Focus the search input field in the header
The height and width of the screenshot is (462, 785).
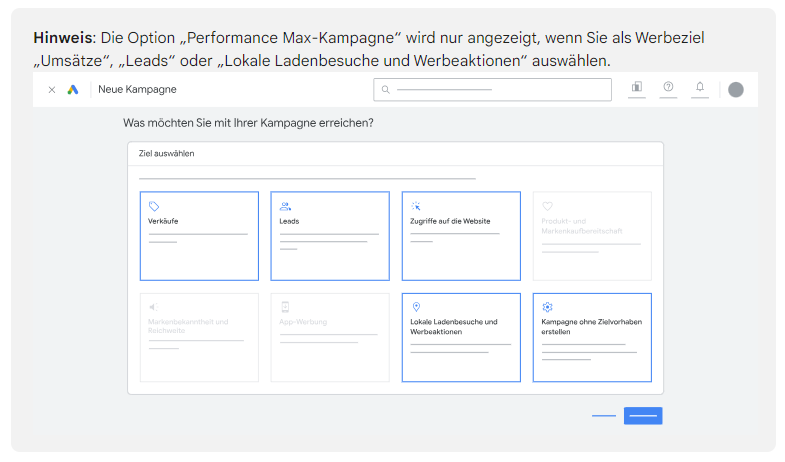point(492,90)
